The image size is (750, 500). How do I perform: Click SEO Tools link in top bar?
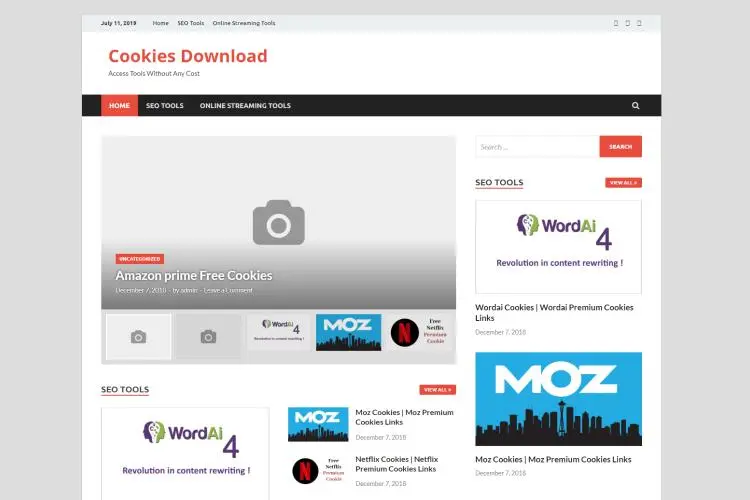pos(190,23)
